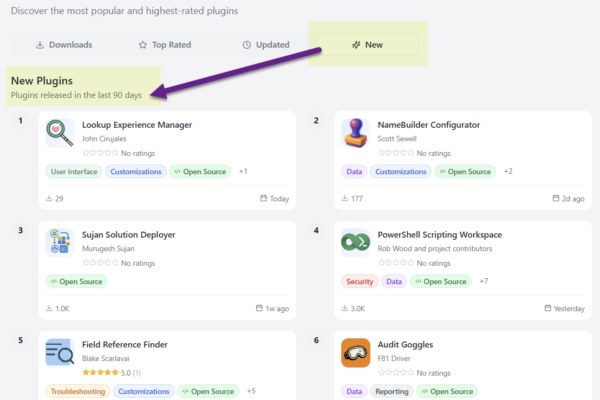Open the Lookup Experience Manager title link

[137, 125]
